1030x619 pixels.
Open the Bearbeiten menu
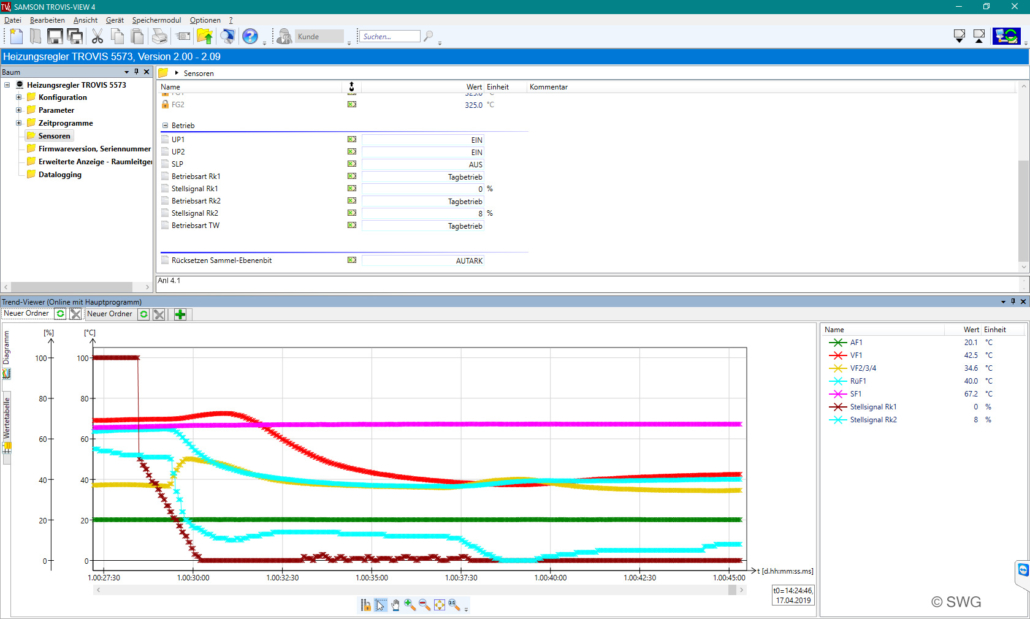(47, 20)
